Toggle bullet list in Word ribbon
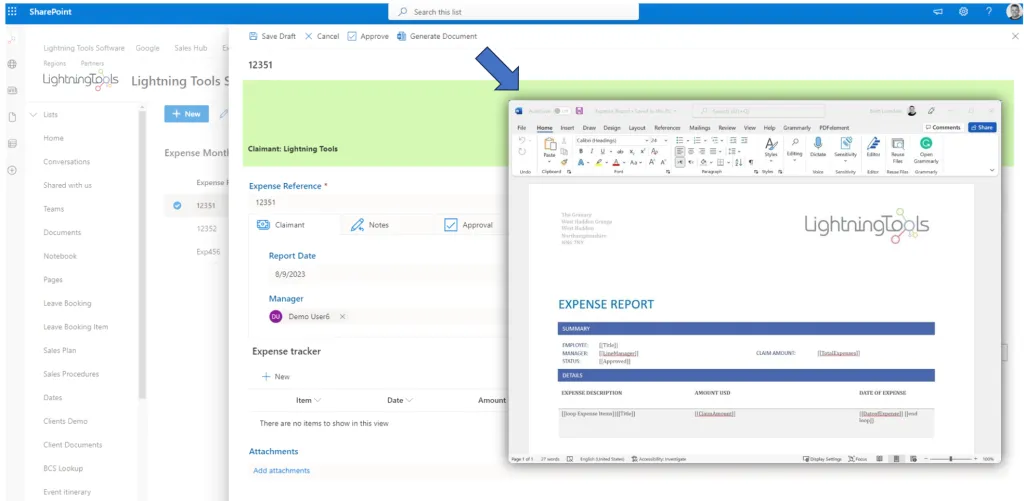The width and height of the screenshot is (1024, 501). coord(680,140)
